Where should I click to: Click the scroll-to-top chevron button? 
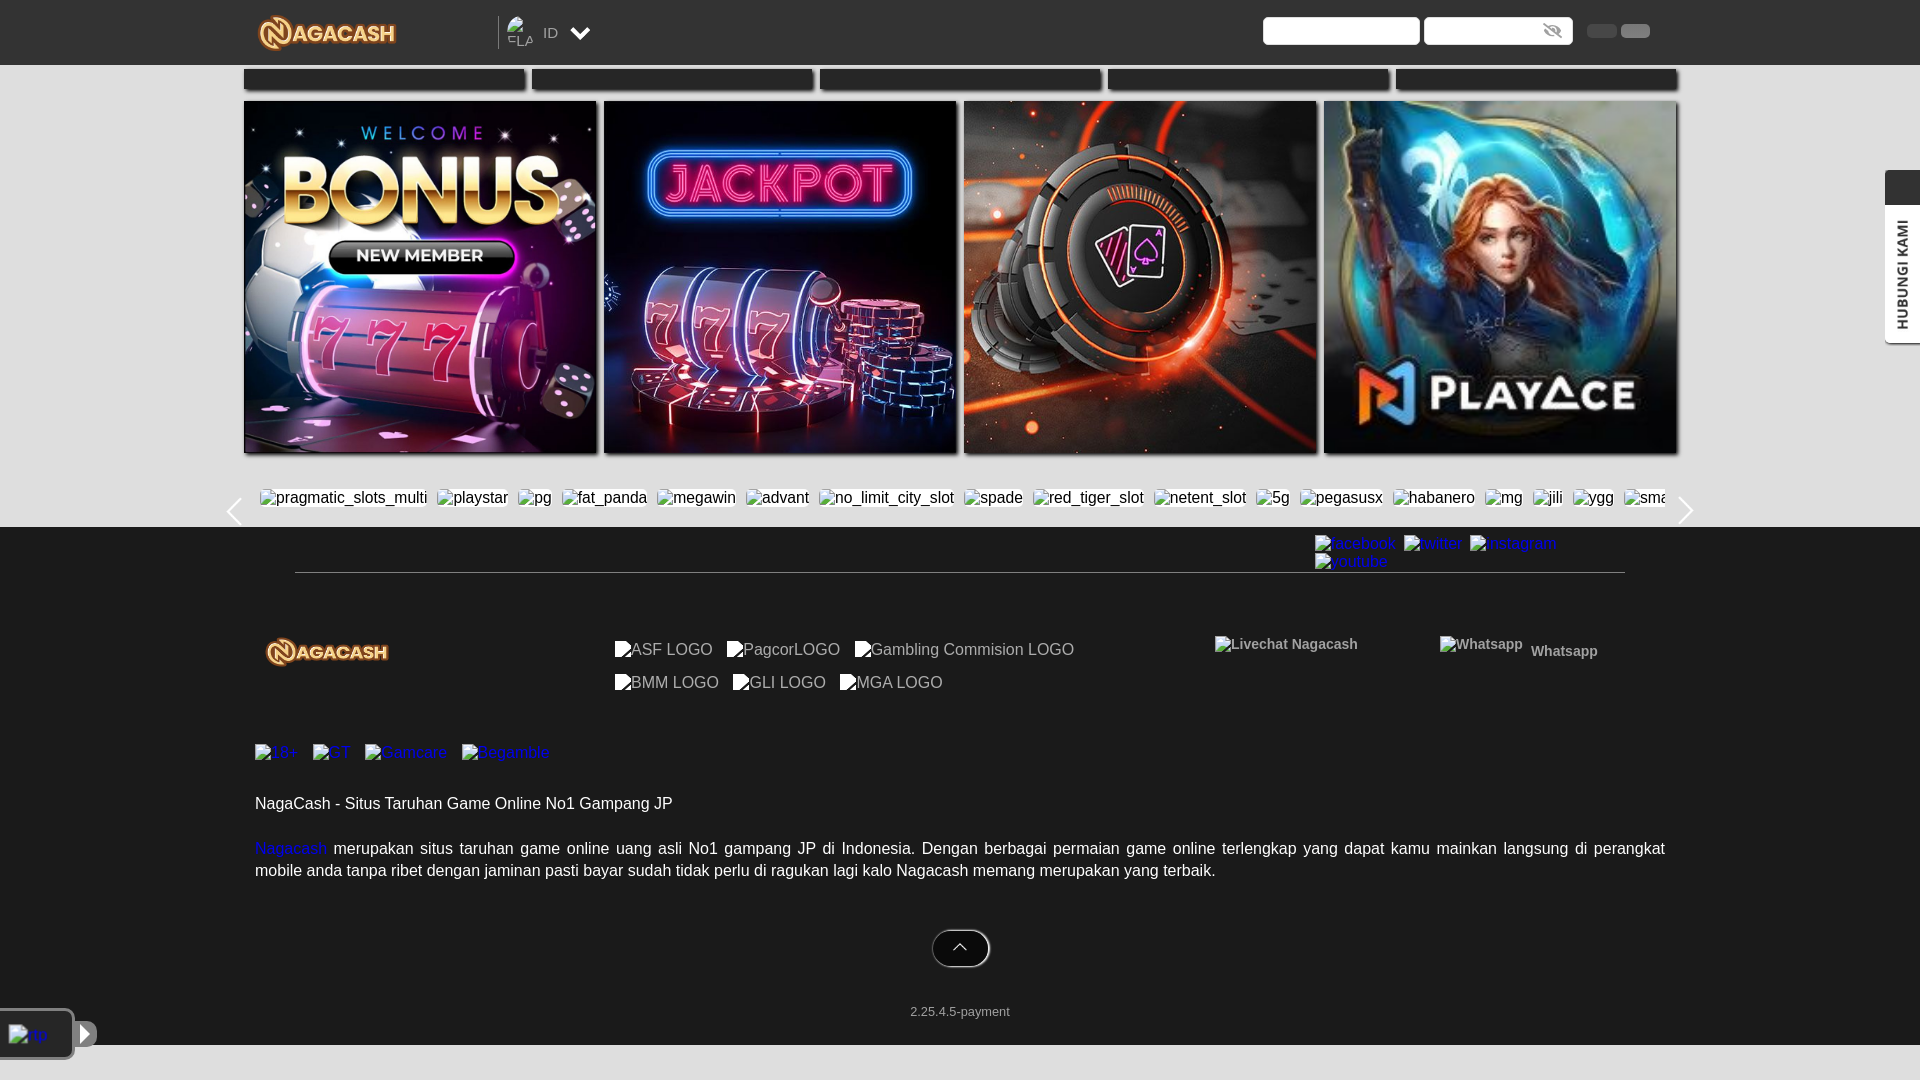coord(960,948)
